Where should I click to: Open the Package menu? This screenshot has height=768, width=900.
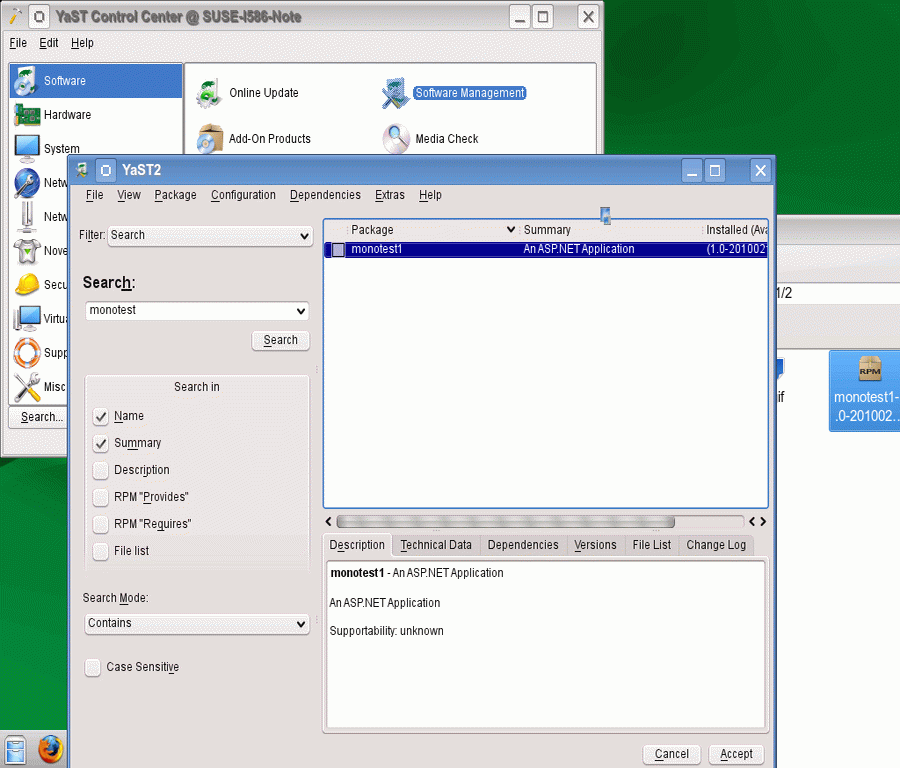[175, 195]
